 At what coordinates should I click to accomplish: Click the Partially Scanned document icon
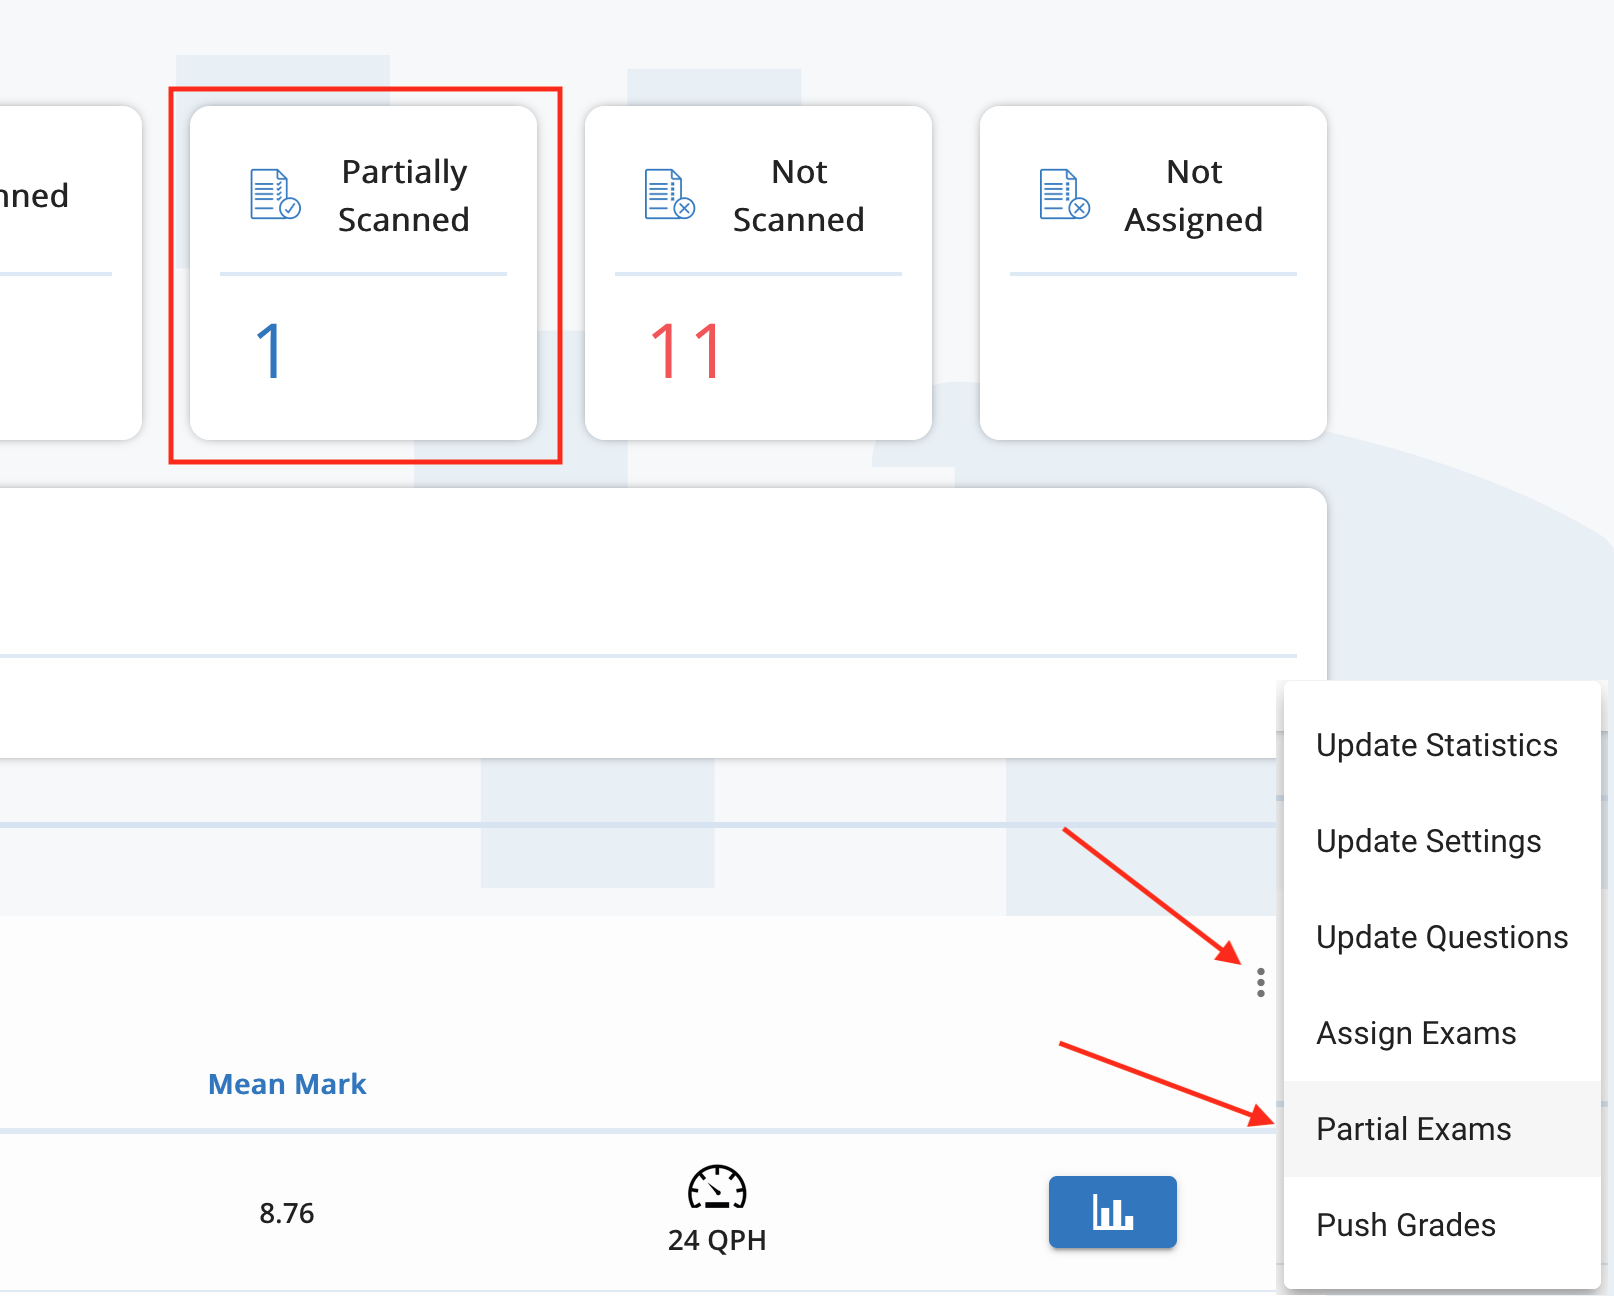275,194
